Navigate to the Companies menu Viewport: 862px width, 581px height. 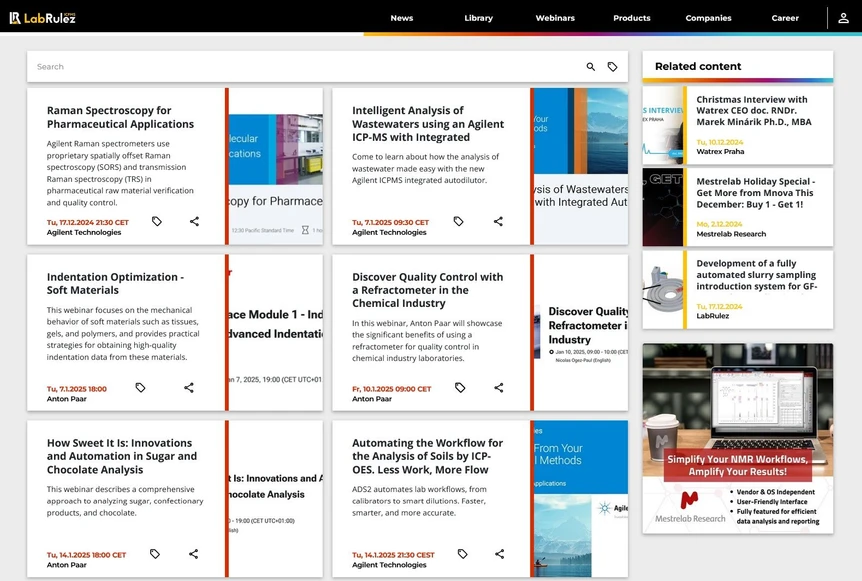(708, 18)
